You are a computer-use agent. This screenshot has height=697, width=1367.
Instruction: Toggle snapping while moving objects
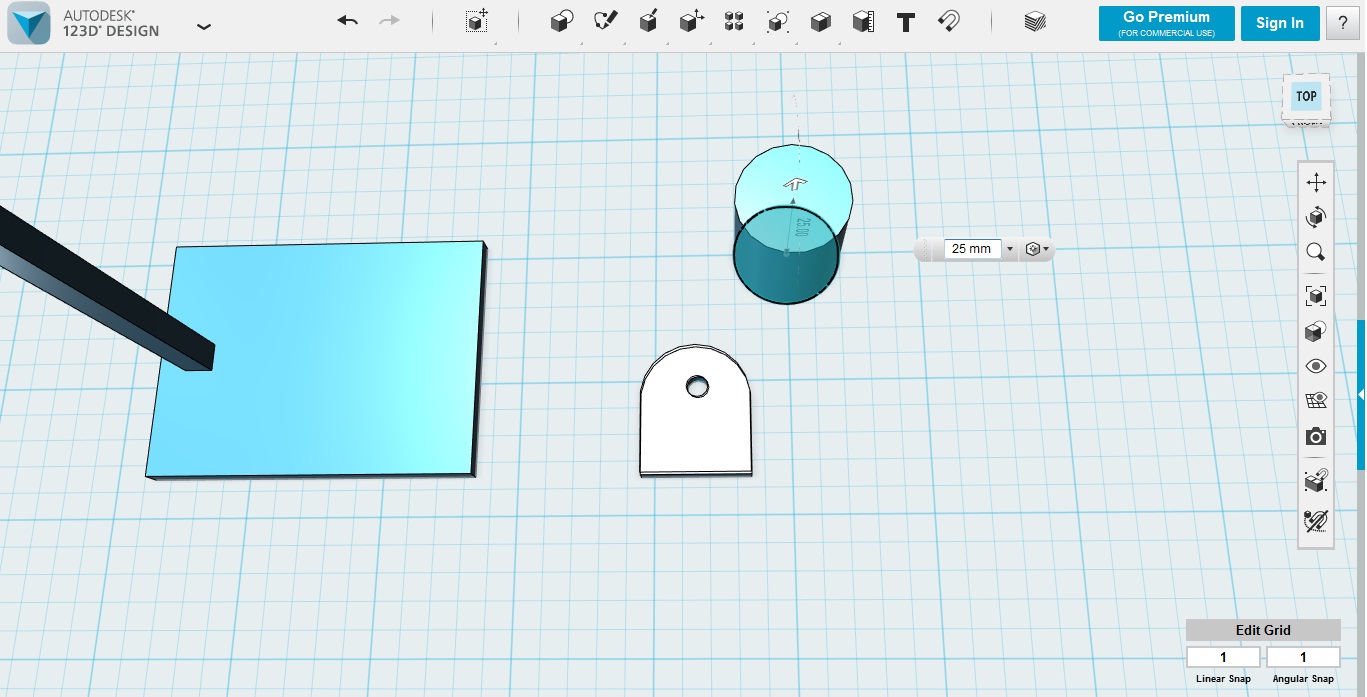point(1316,481)
